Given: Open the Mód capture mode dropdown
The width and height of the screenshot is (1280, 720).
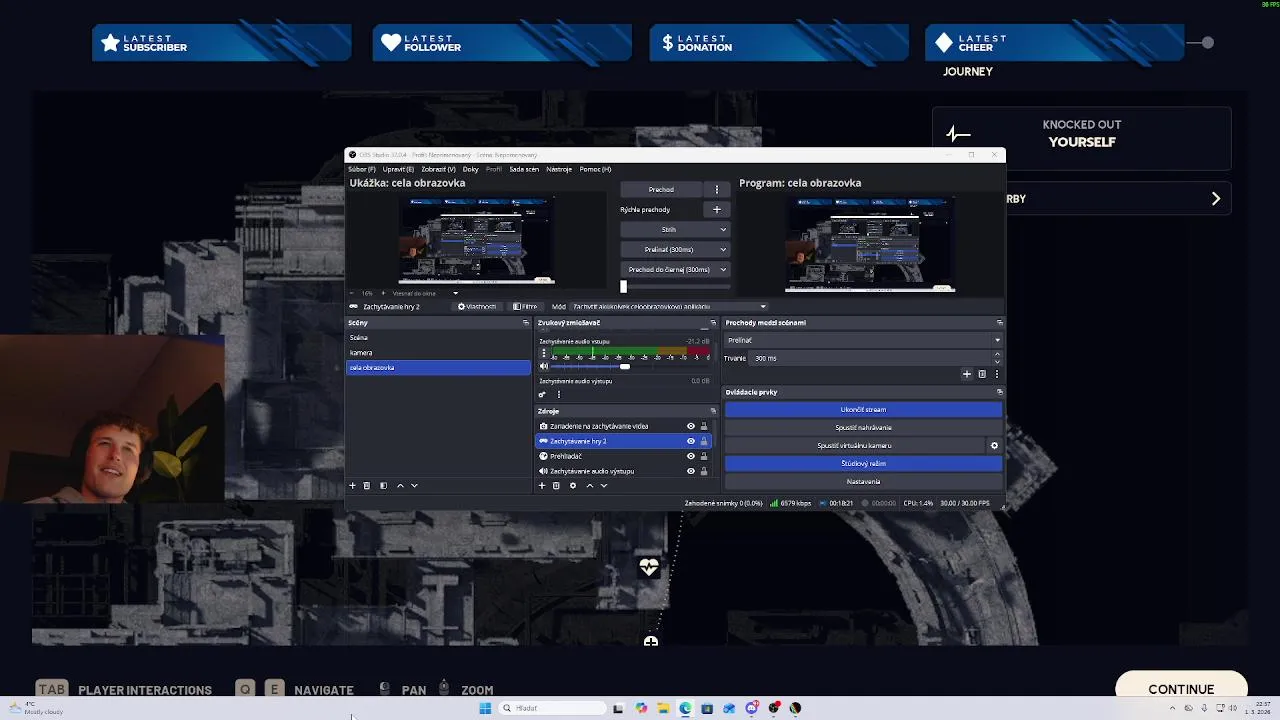Looking at the screenshot, I should point(668,307).
